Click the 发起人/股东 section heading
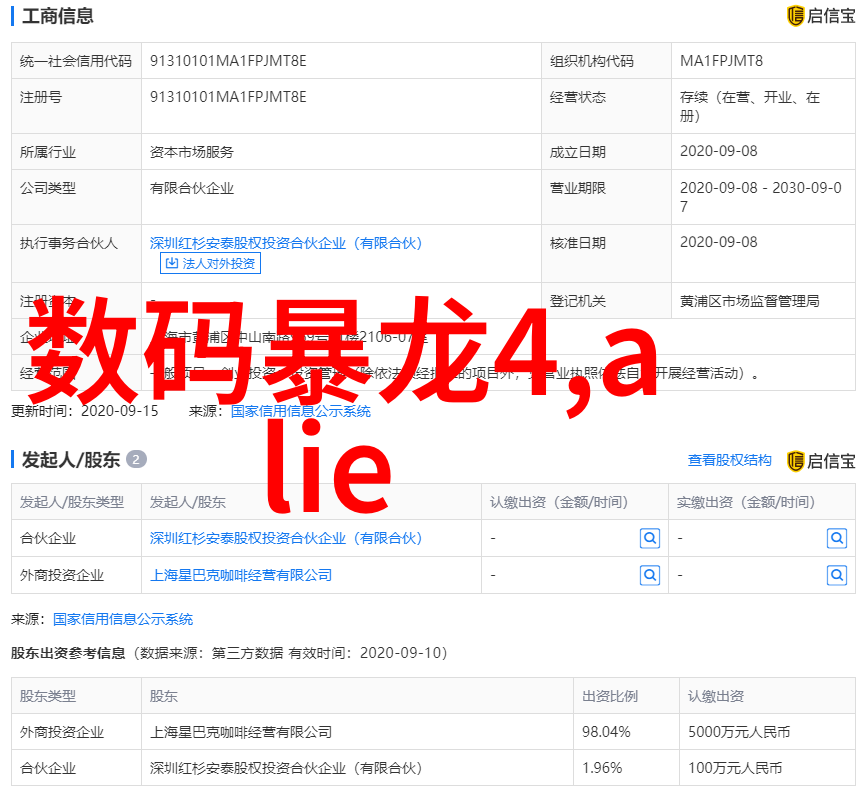The height and width of the screenshot is (790, 867). 70,459
